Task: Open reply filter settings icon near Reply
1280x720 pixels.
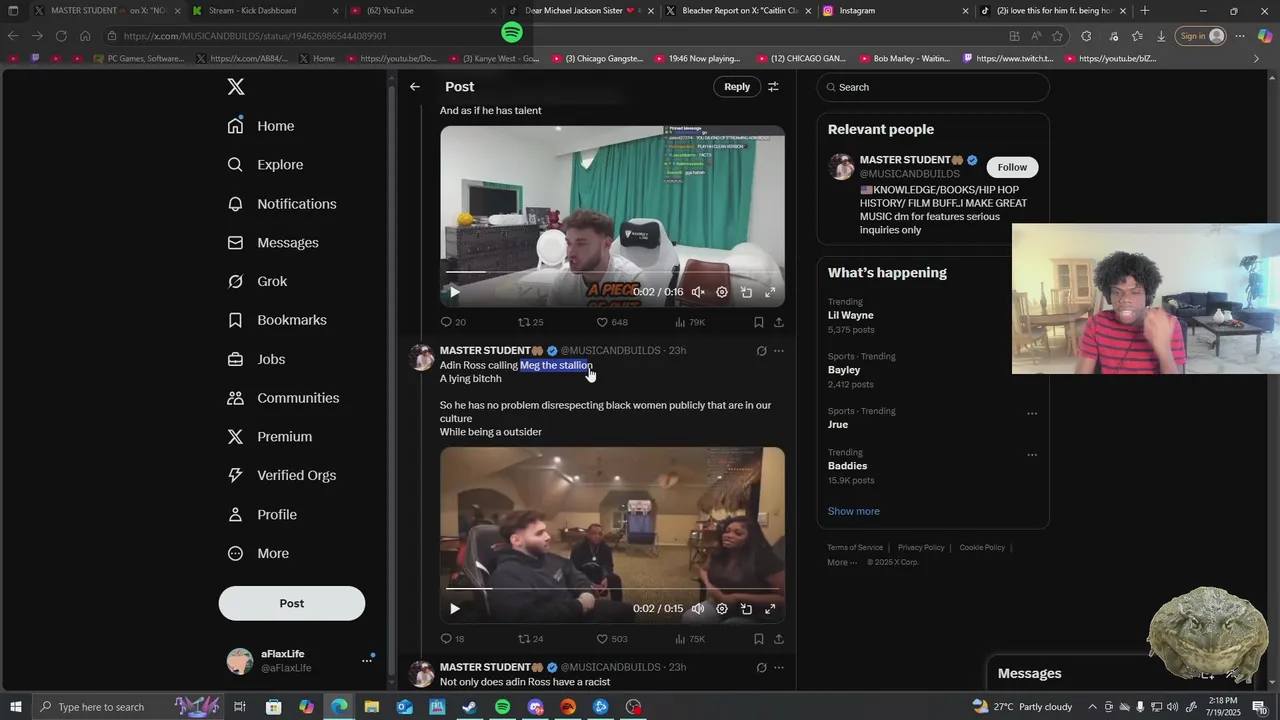Action: [773, 87]
